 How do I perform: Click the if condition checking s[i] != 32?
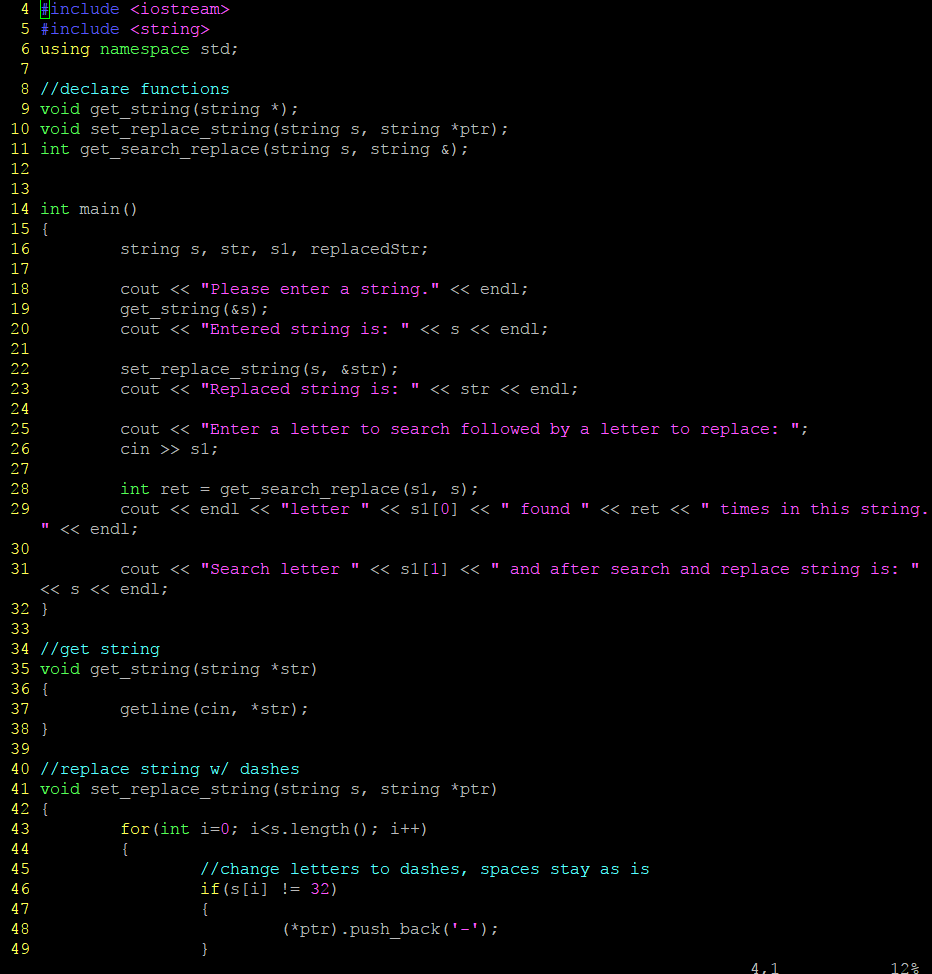click(270, 888)
